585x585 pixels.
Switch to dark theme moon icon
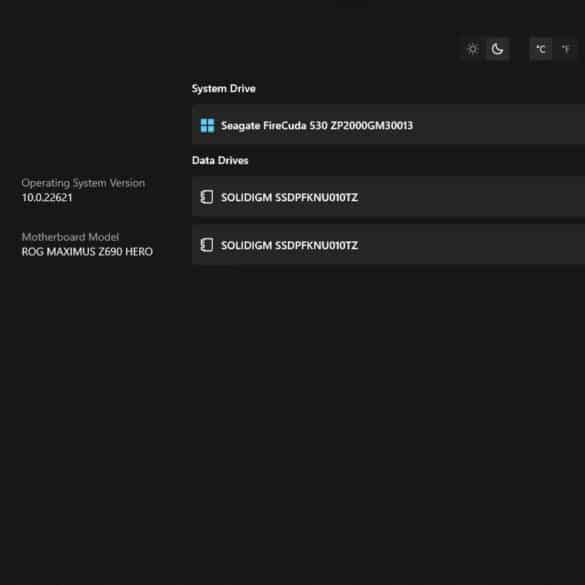497,49
